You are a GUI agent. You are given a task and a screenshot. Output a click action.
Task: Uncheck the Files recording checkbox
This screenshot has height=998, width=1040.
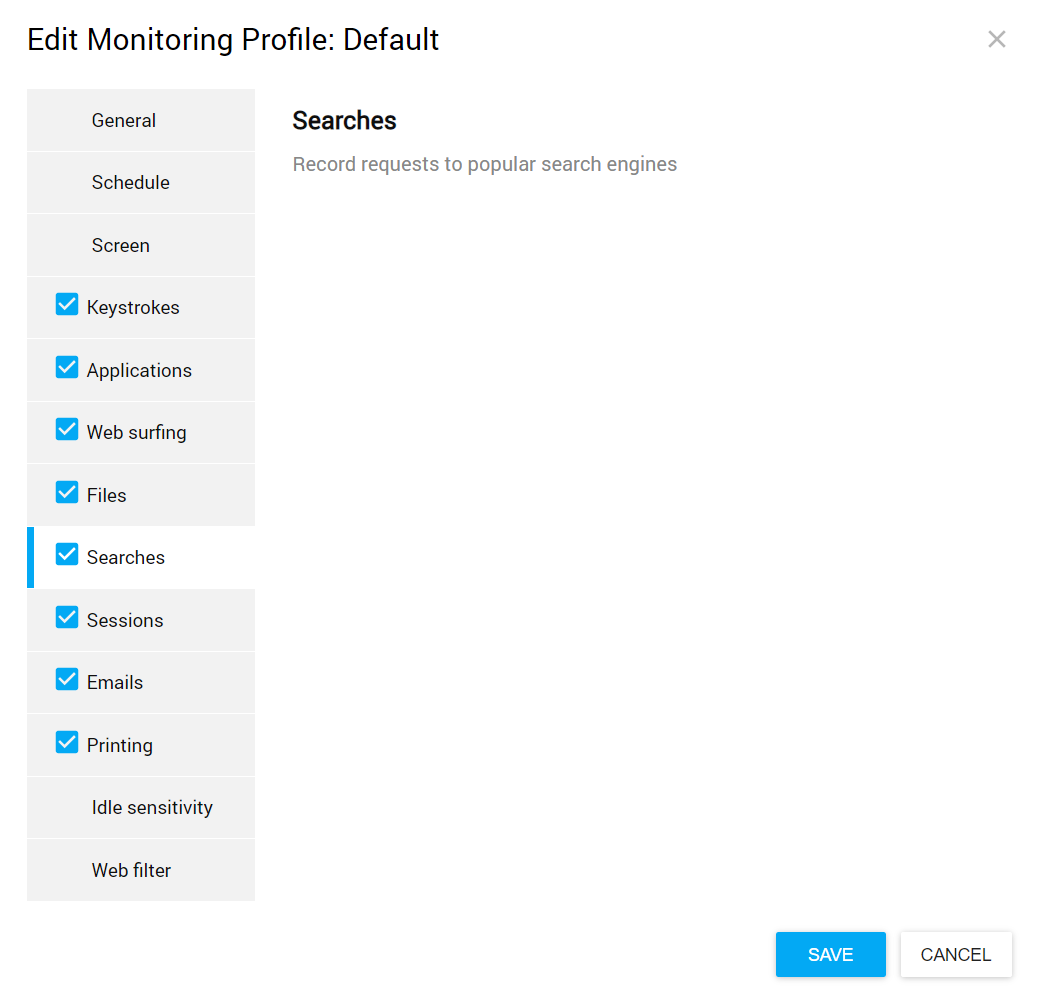tap(67, 493)
